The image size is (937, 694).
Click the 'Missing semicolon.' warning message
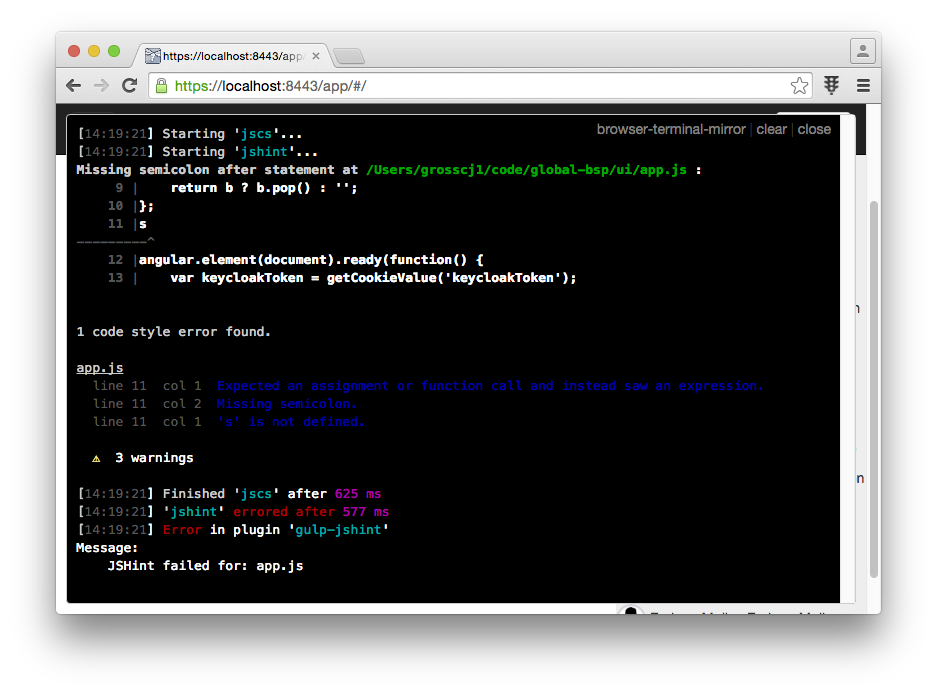click(286, 404)
